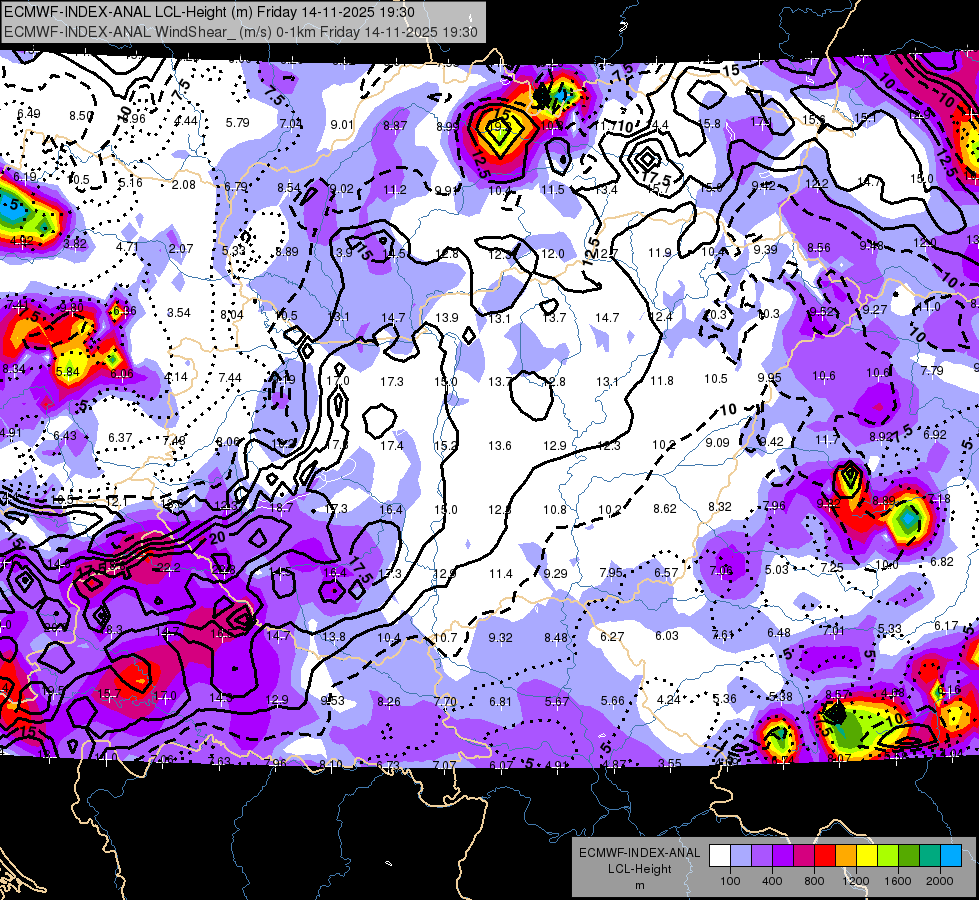Screen dimensions: 979x900
Task: Click the wind shear value '12.2'
Action: [817, 183]
